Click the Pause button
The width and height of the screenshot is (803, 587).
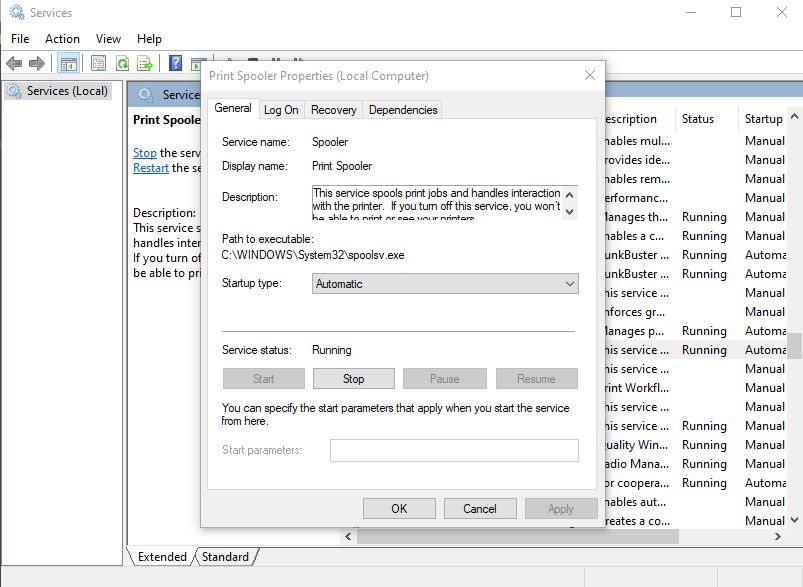click(445, 379)
